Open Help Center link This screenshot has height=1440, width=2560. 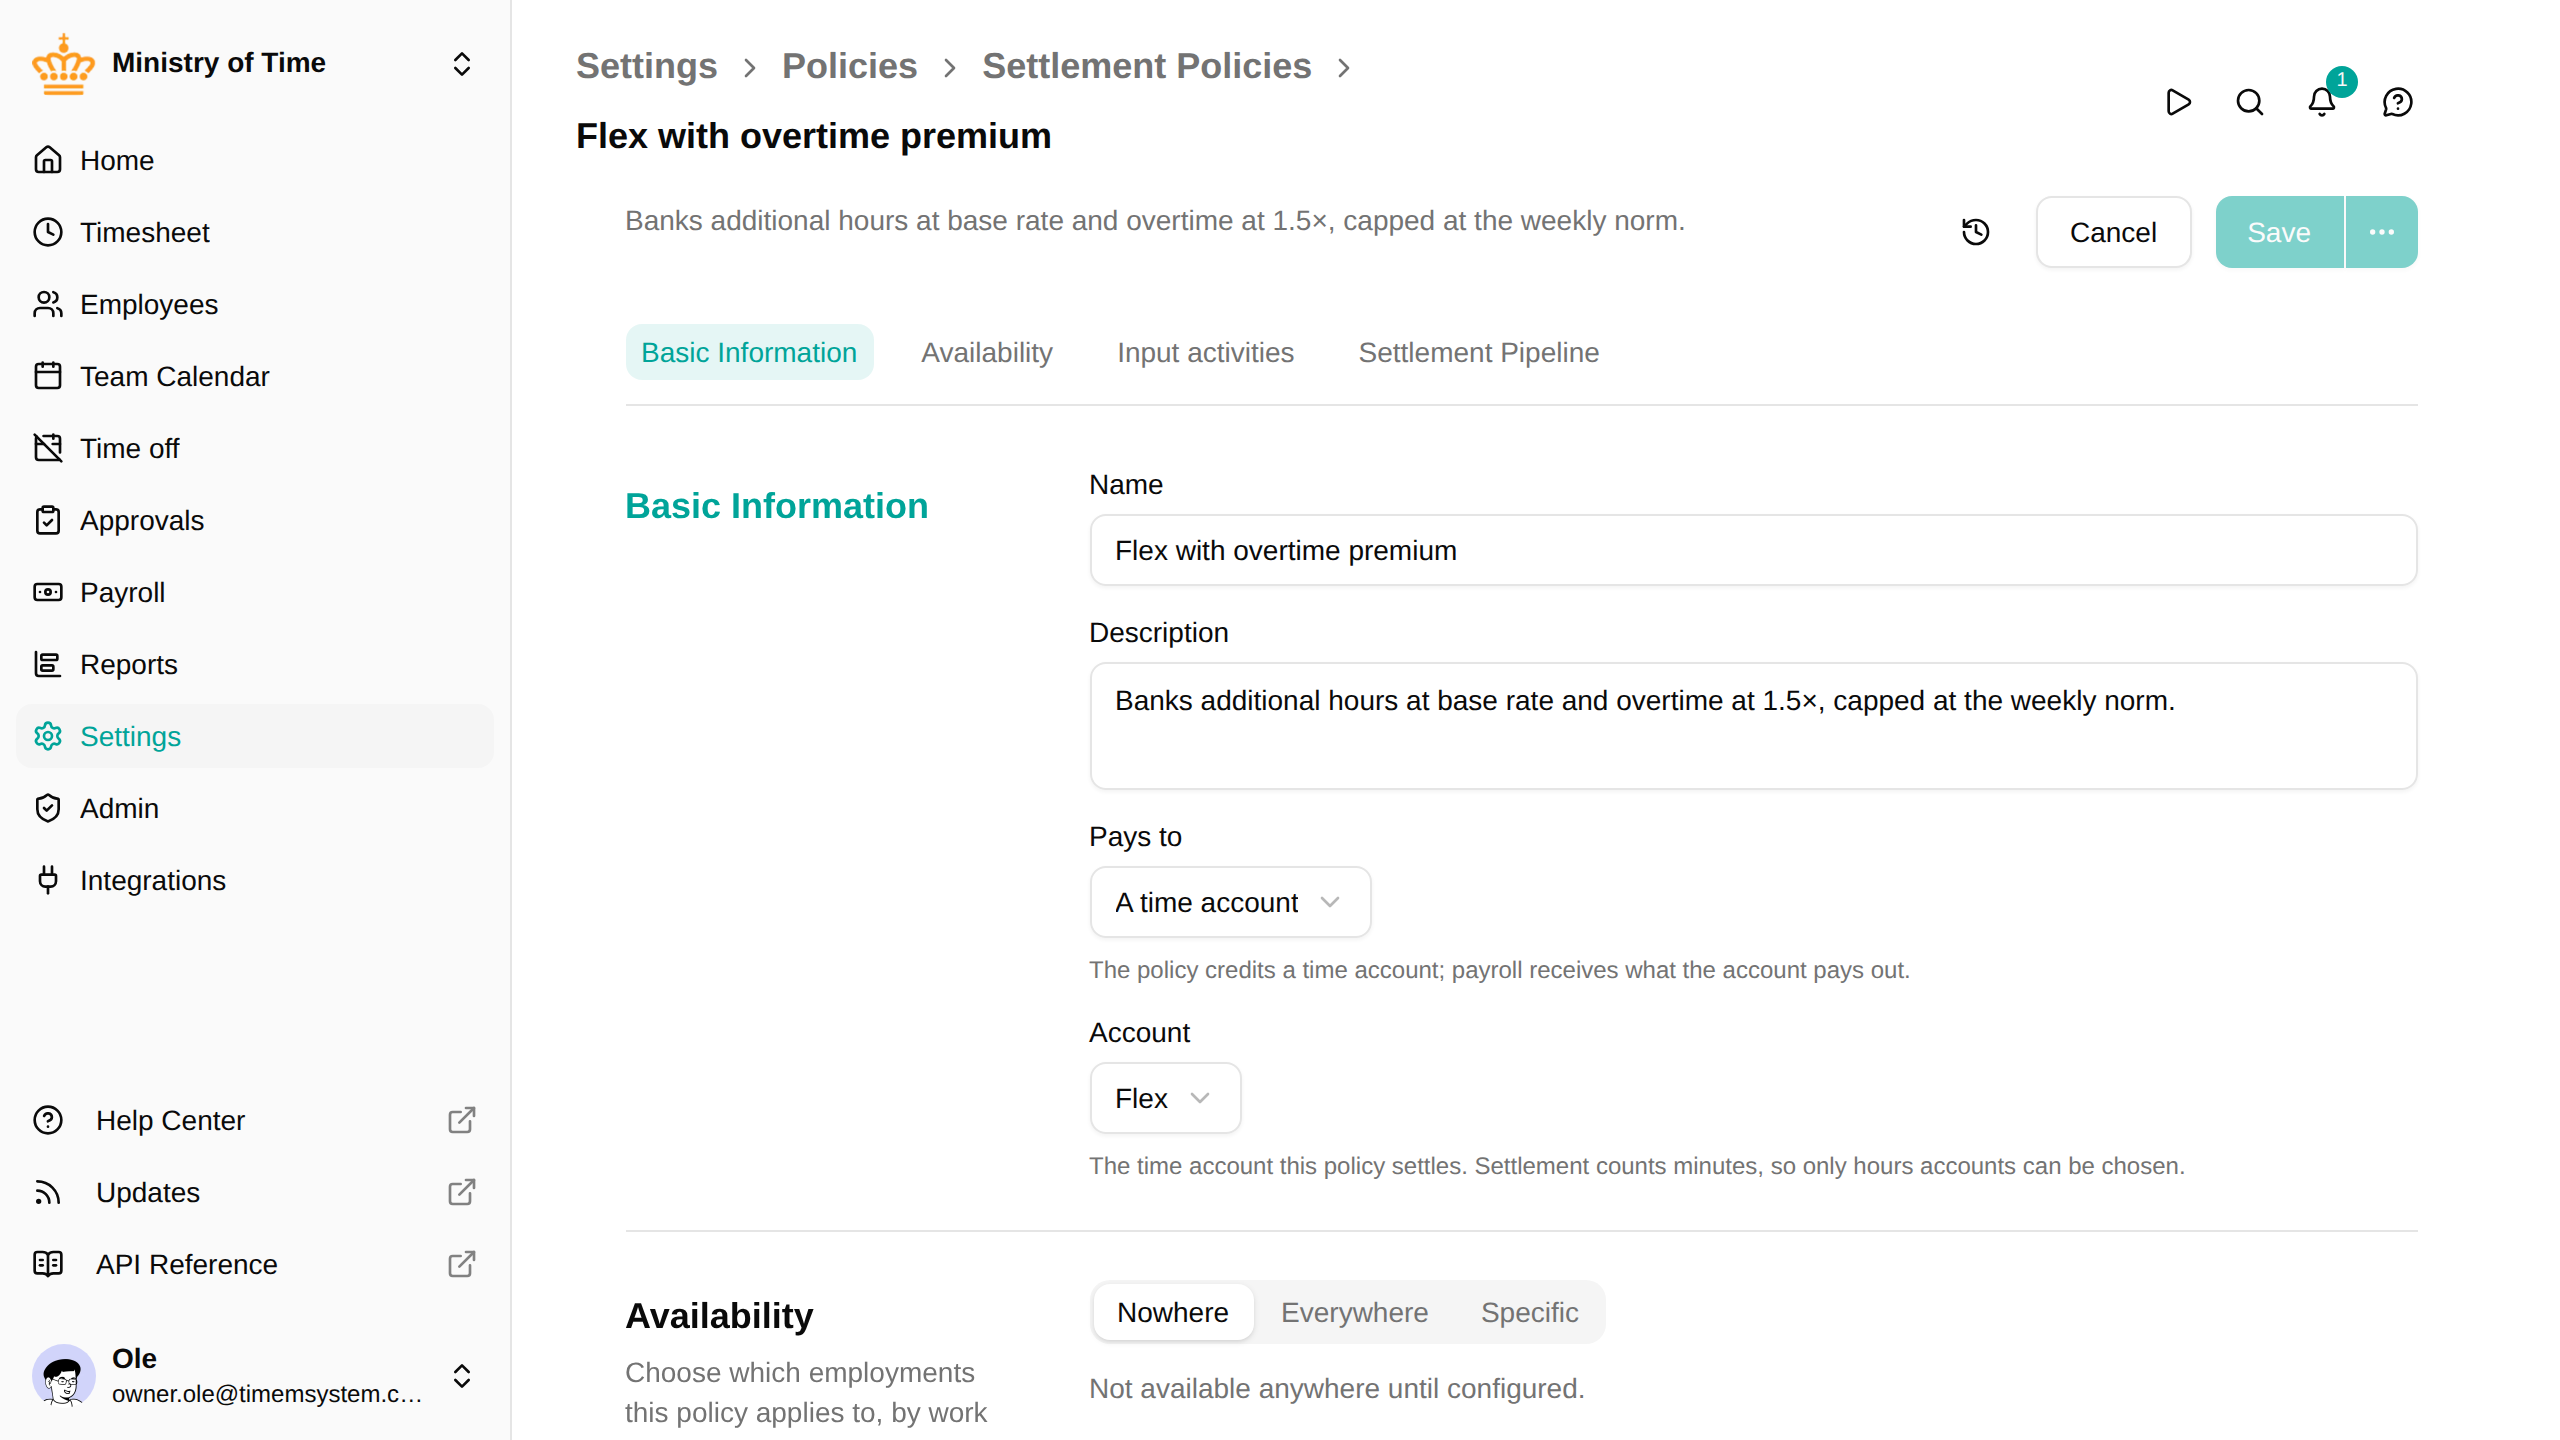point(254,1120)
